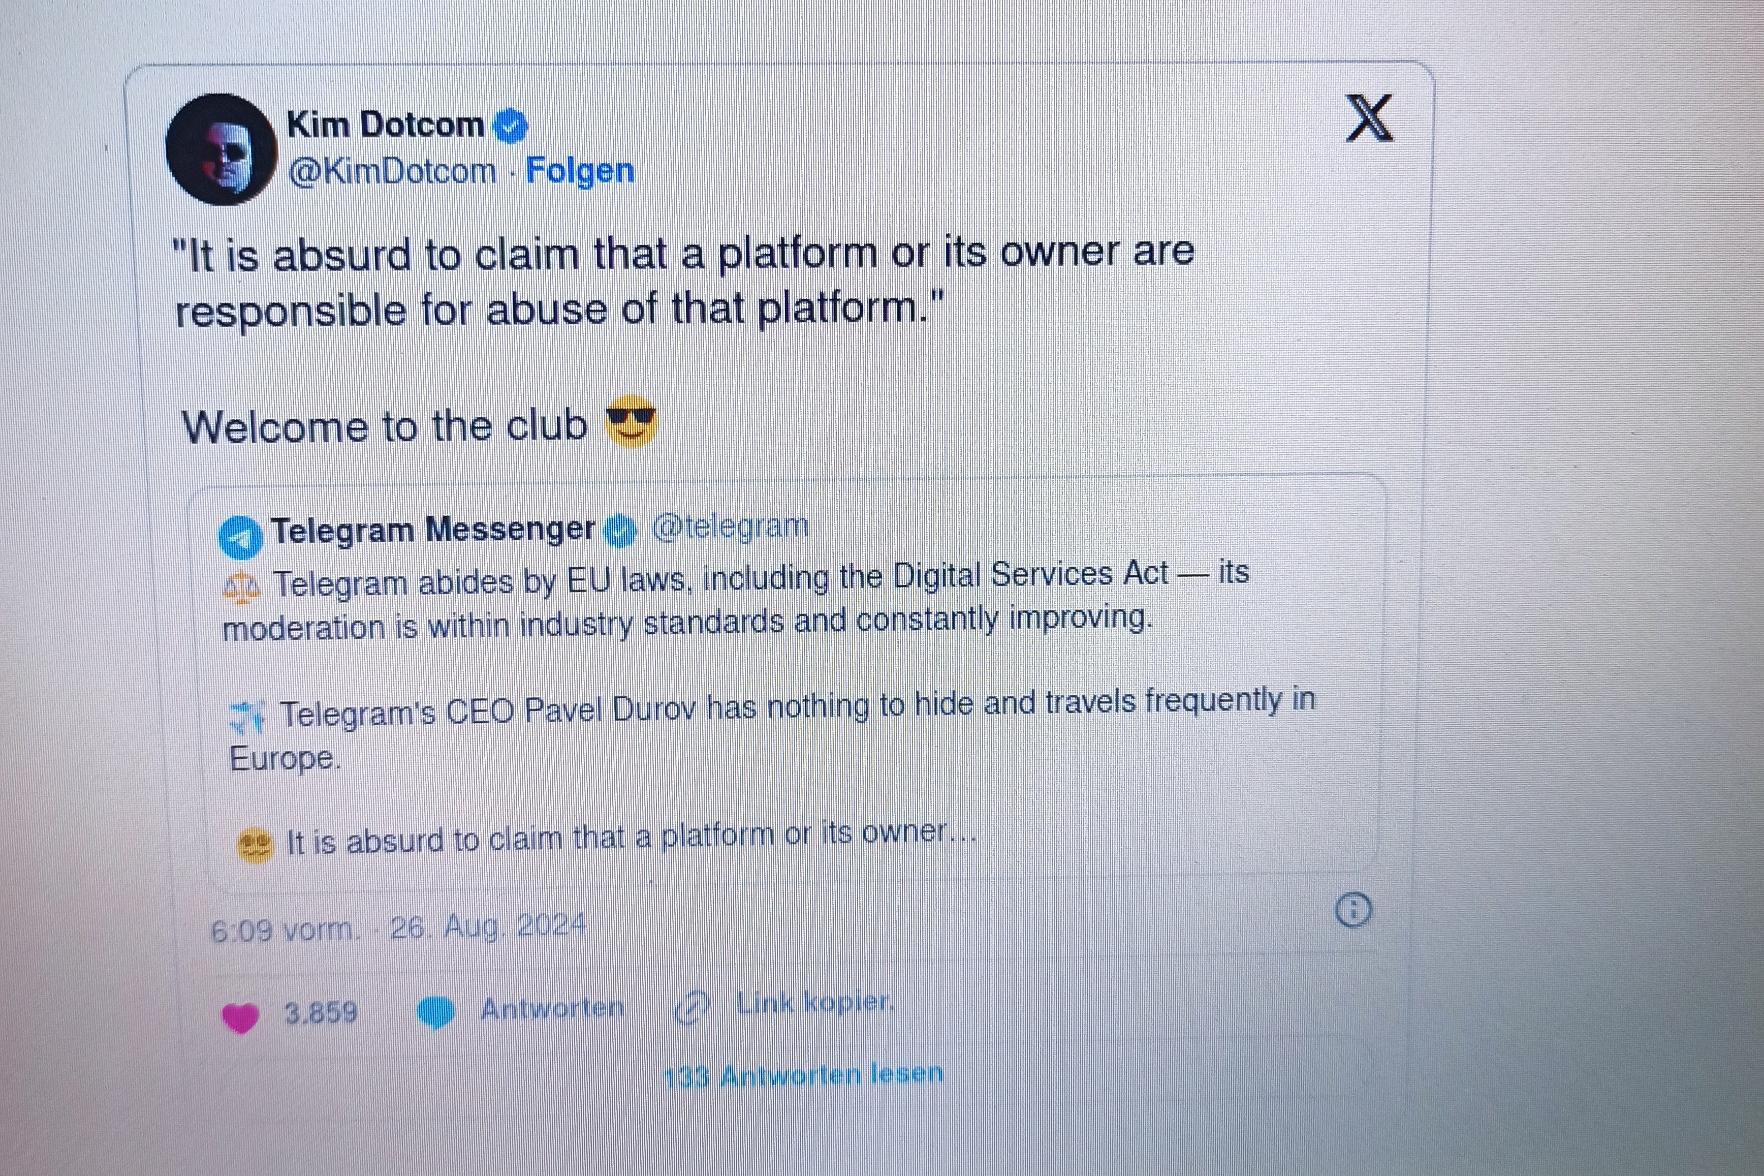Click the Kim Dotcom display name

386,125
